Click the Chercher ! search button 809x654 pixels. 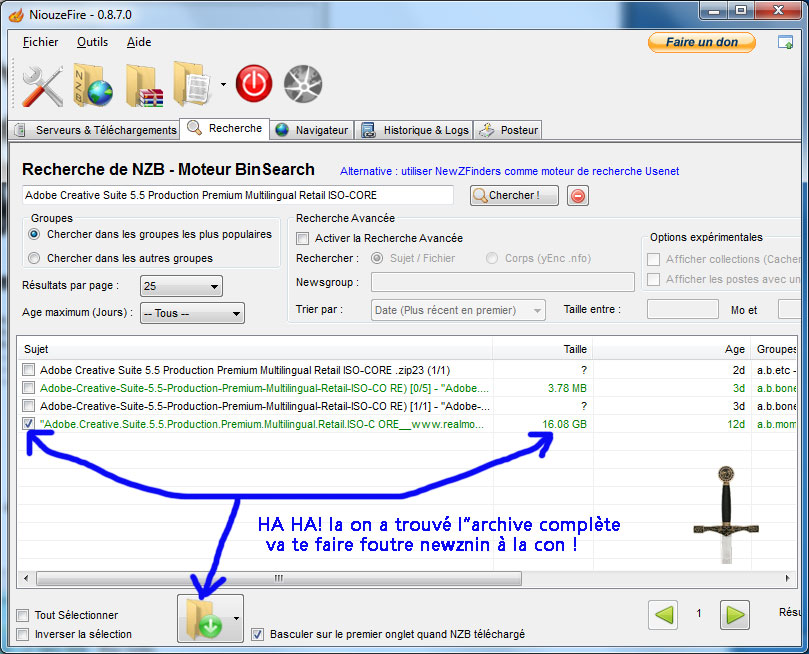(514, 195)
